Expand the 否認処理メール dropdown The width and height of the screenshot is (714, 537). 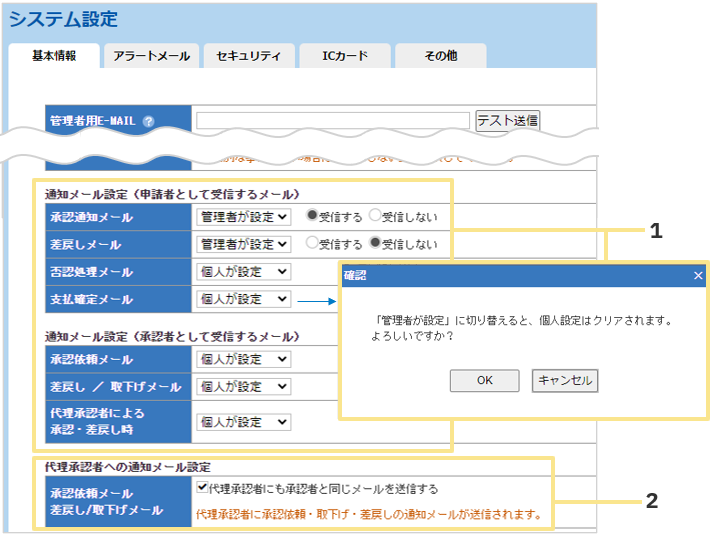click(x=243, y=271)
